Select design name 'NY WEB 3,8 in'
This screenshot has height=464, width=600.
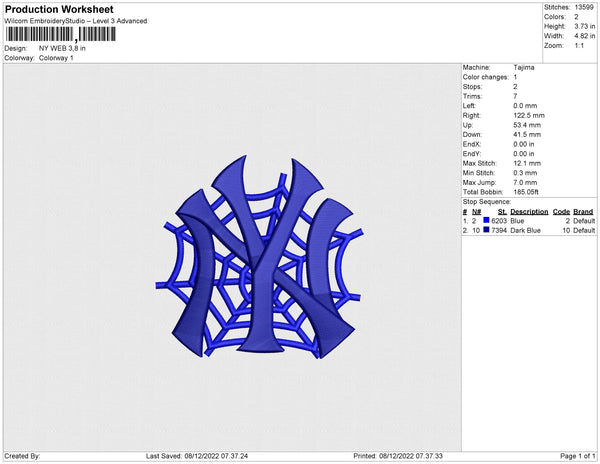point(62,48)
